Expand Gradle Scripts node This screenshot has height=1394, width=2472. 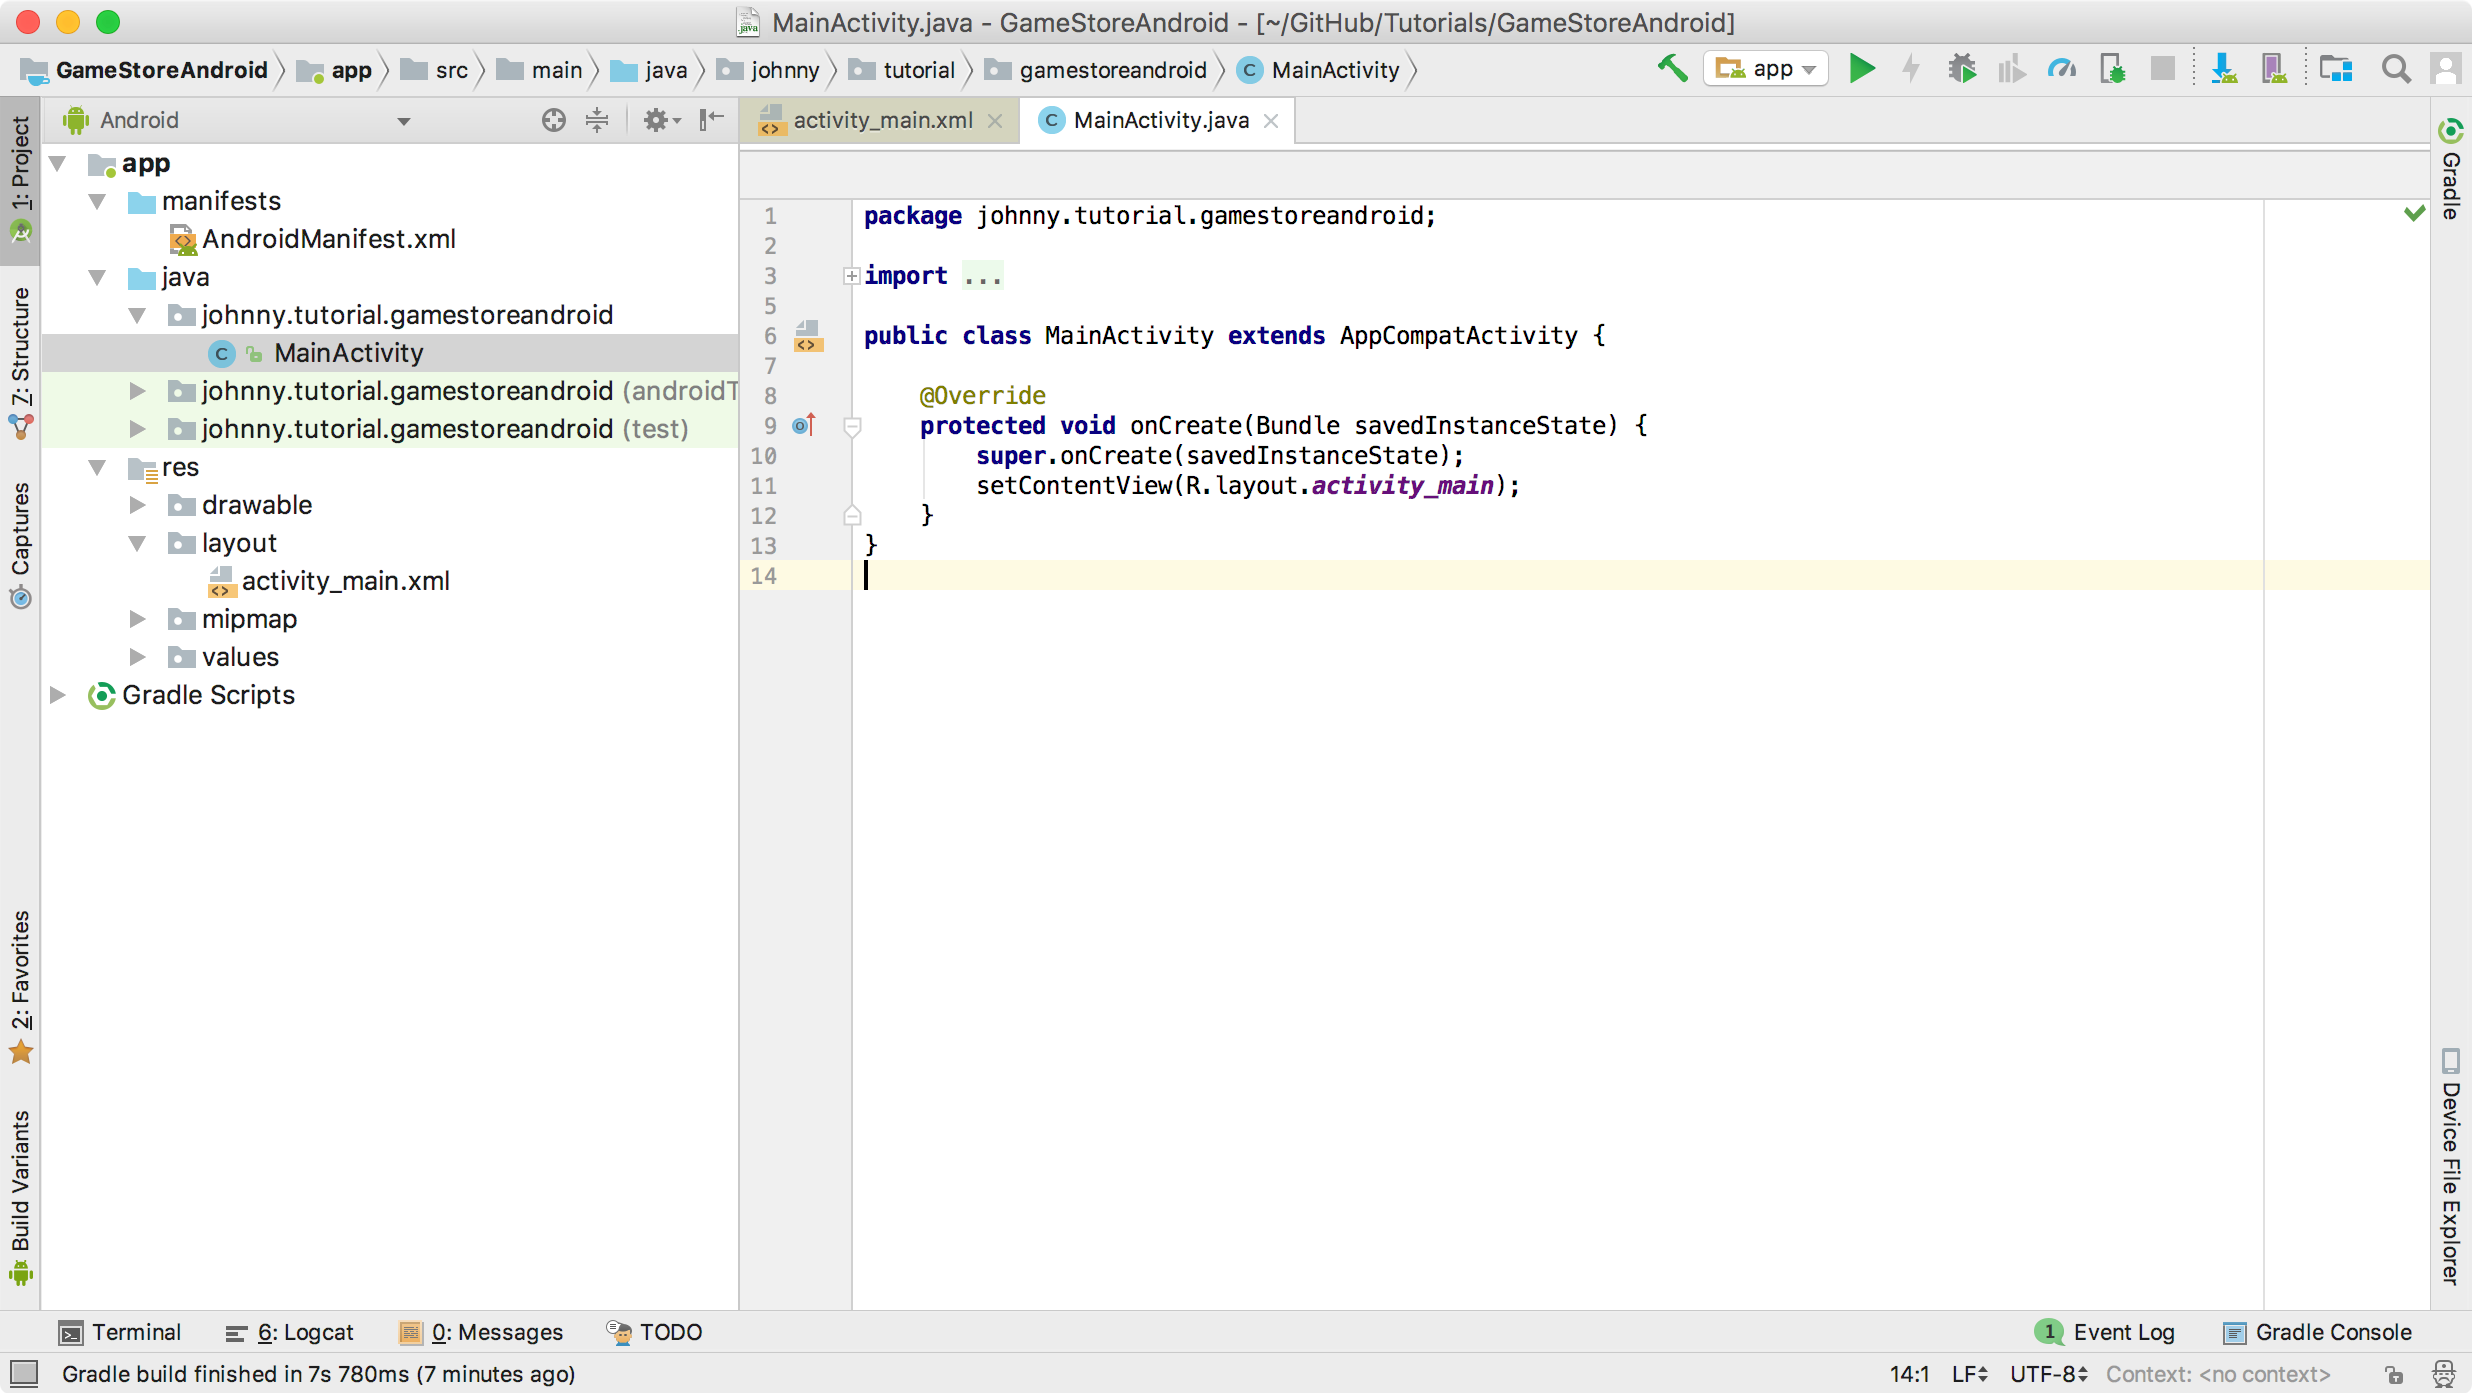(x=58, y=695)
